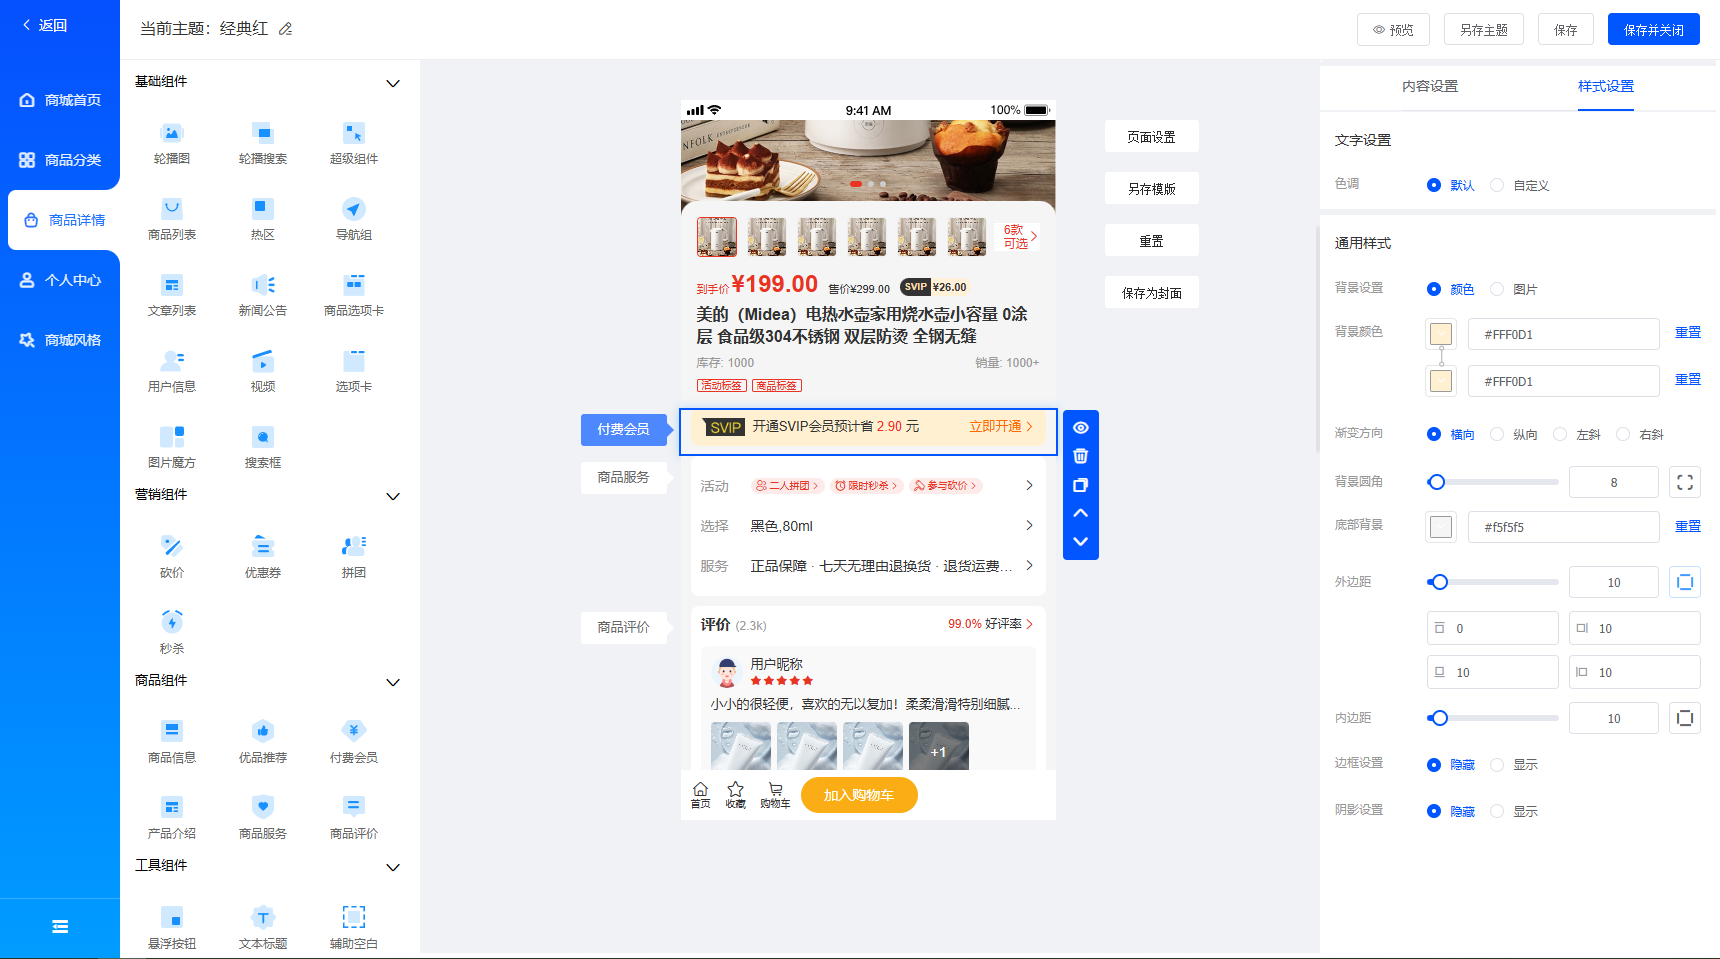Set shadow setting to 显示
The image size is (1720, 959).
(x=1514, y=811)
